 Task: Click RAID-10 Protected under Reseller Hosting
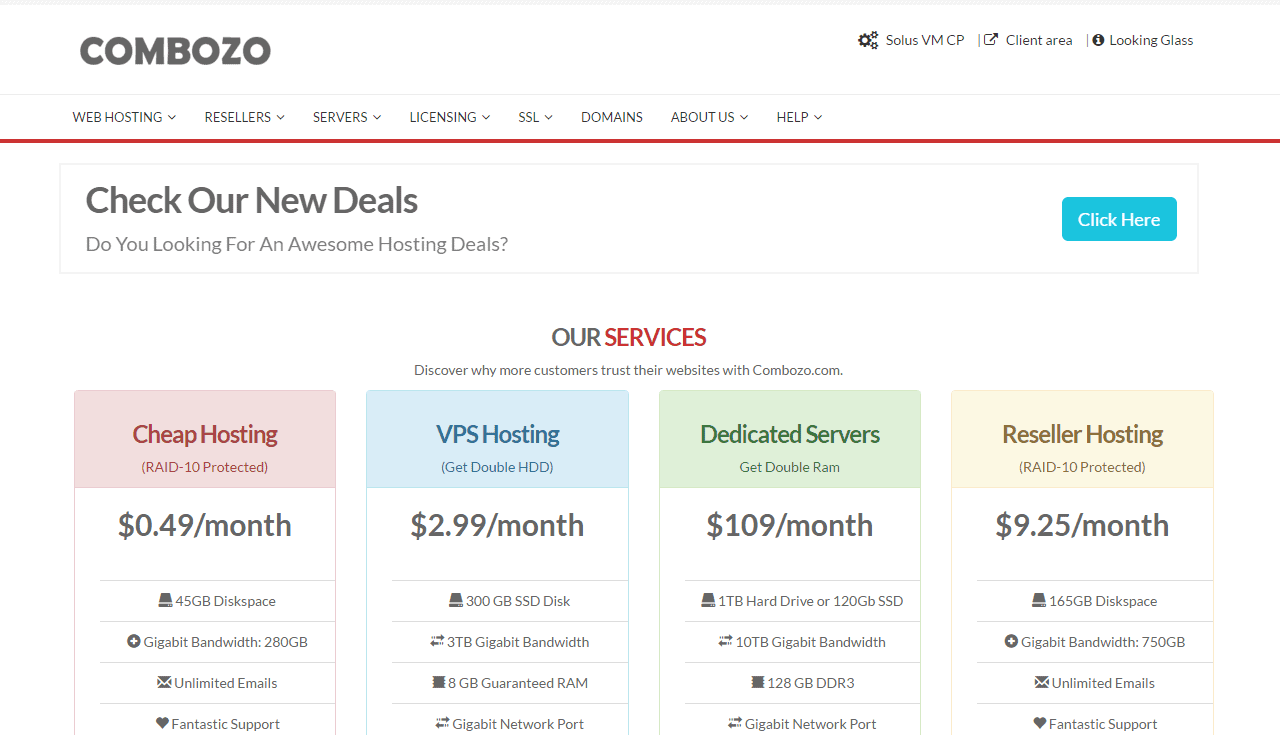pyautogui.click(x=1082, y=467)
